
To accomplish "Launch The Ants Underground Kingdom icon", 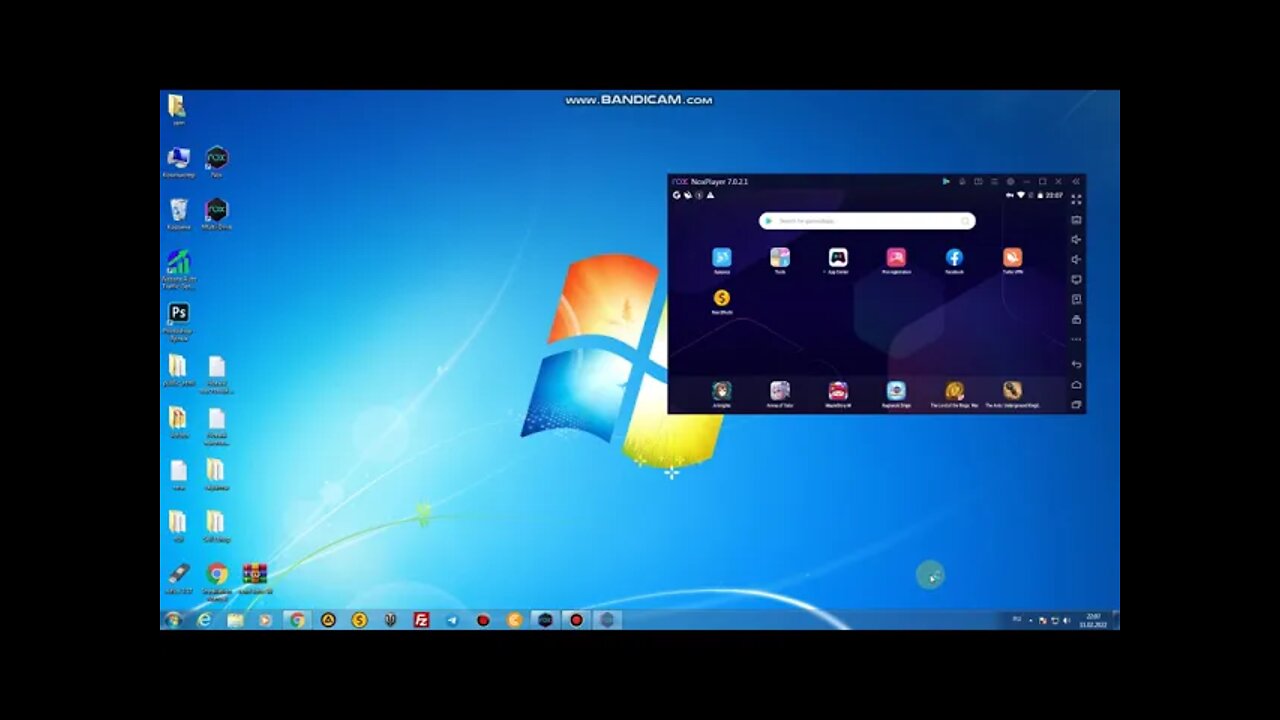I will point(1012,391).
